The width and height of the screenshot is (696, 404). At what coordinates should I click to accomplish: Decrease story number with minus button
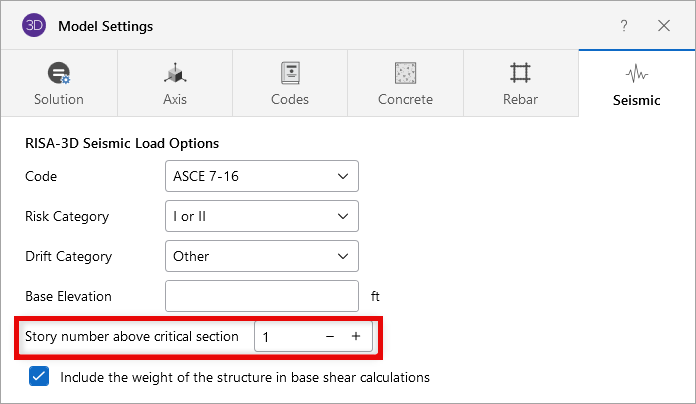click(x=330, y=337)
